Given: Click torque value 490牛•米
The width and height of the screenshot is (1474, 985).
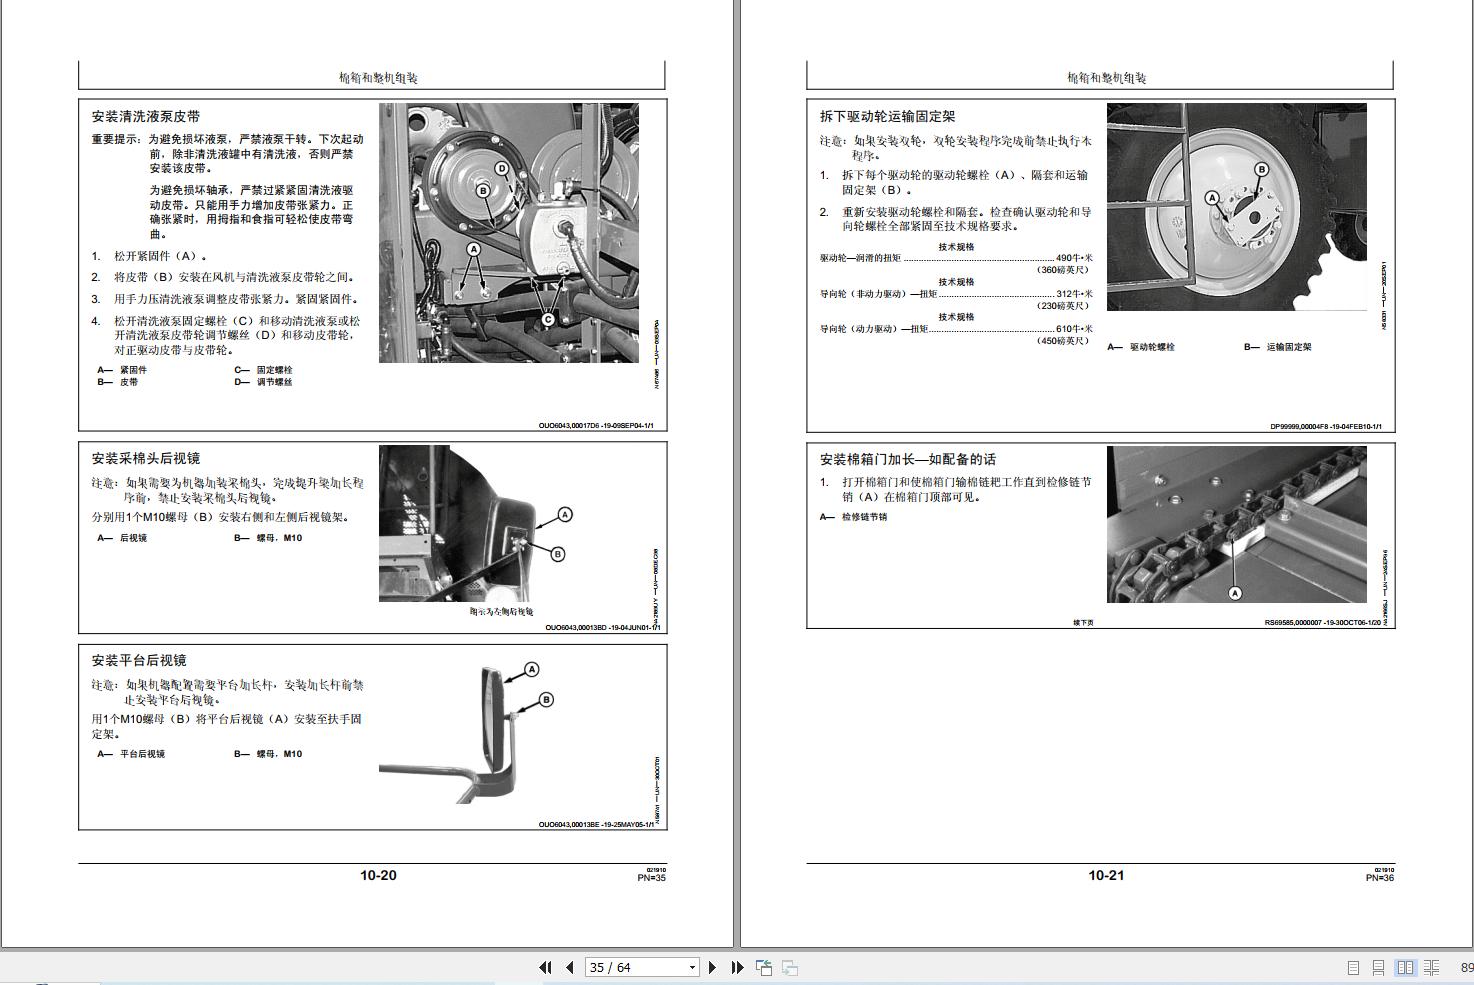Looking at the screenshot, I should tap(1074, 258).
